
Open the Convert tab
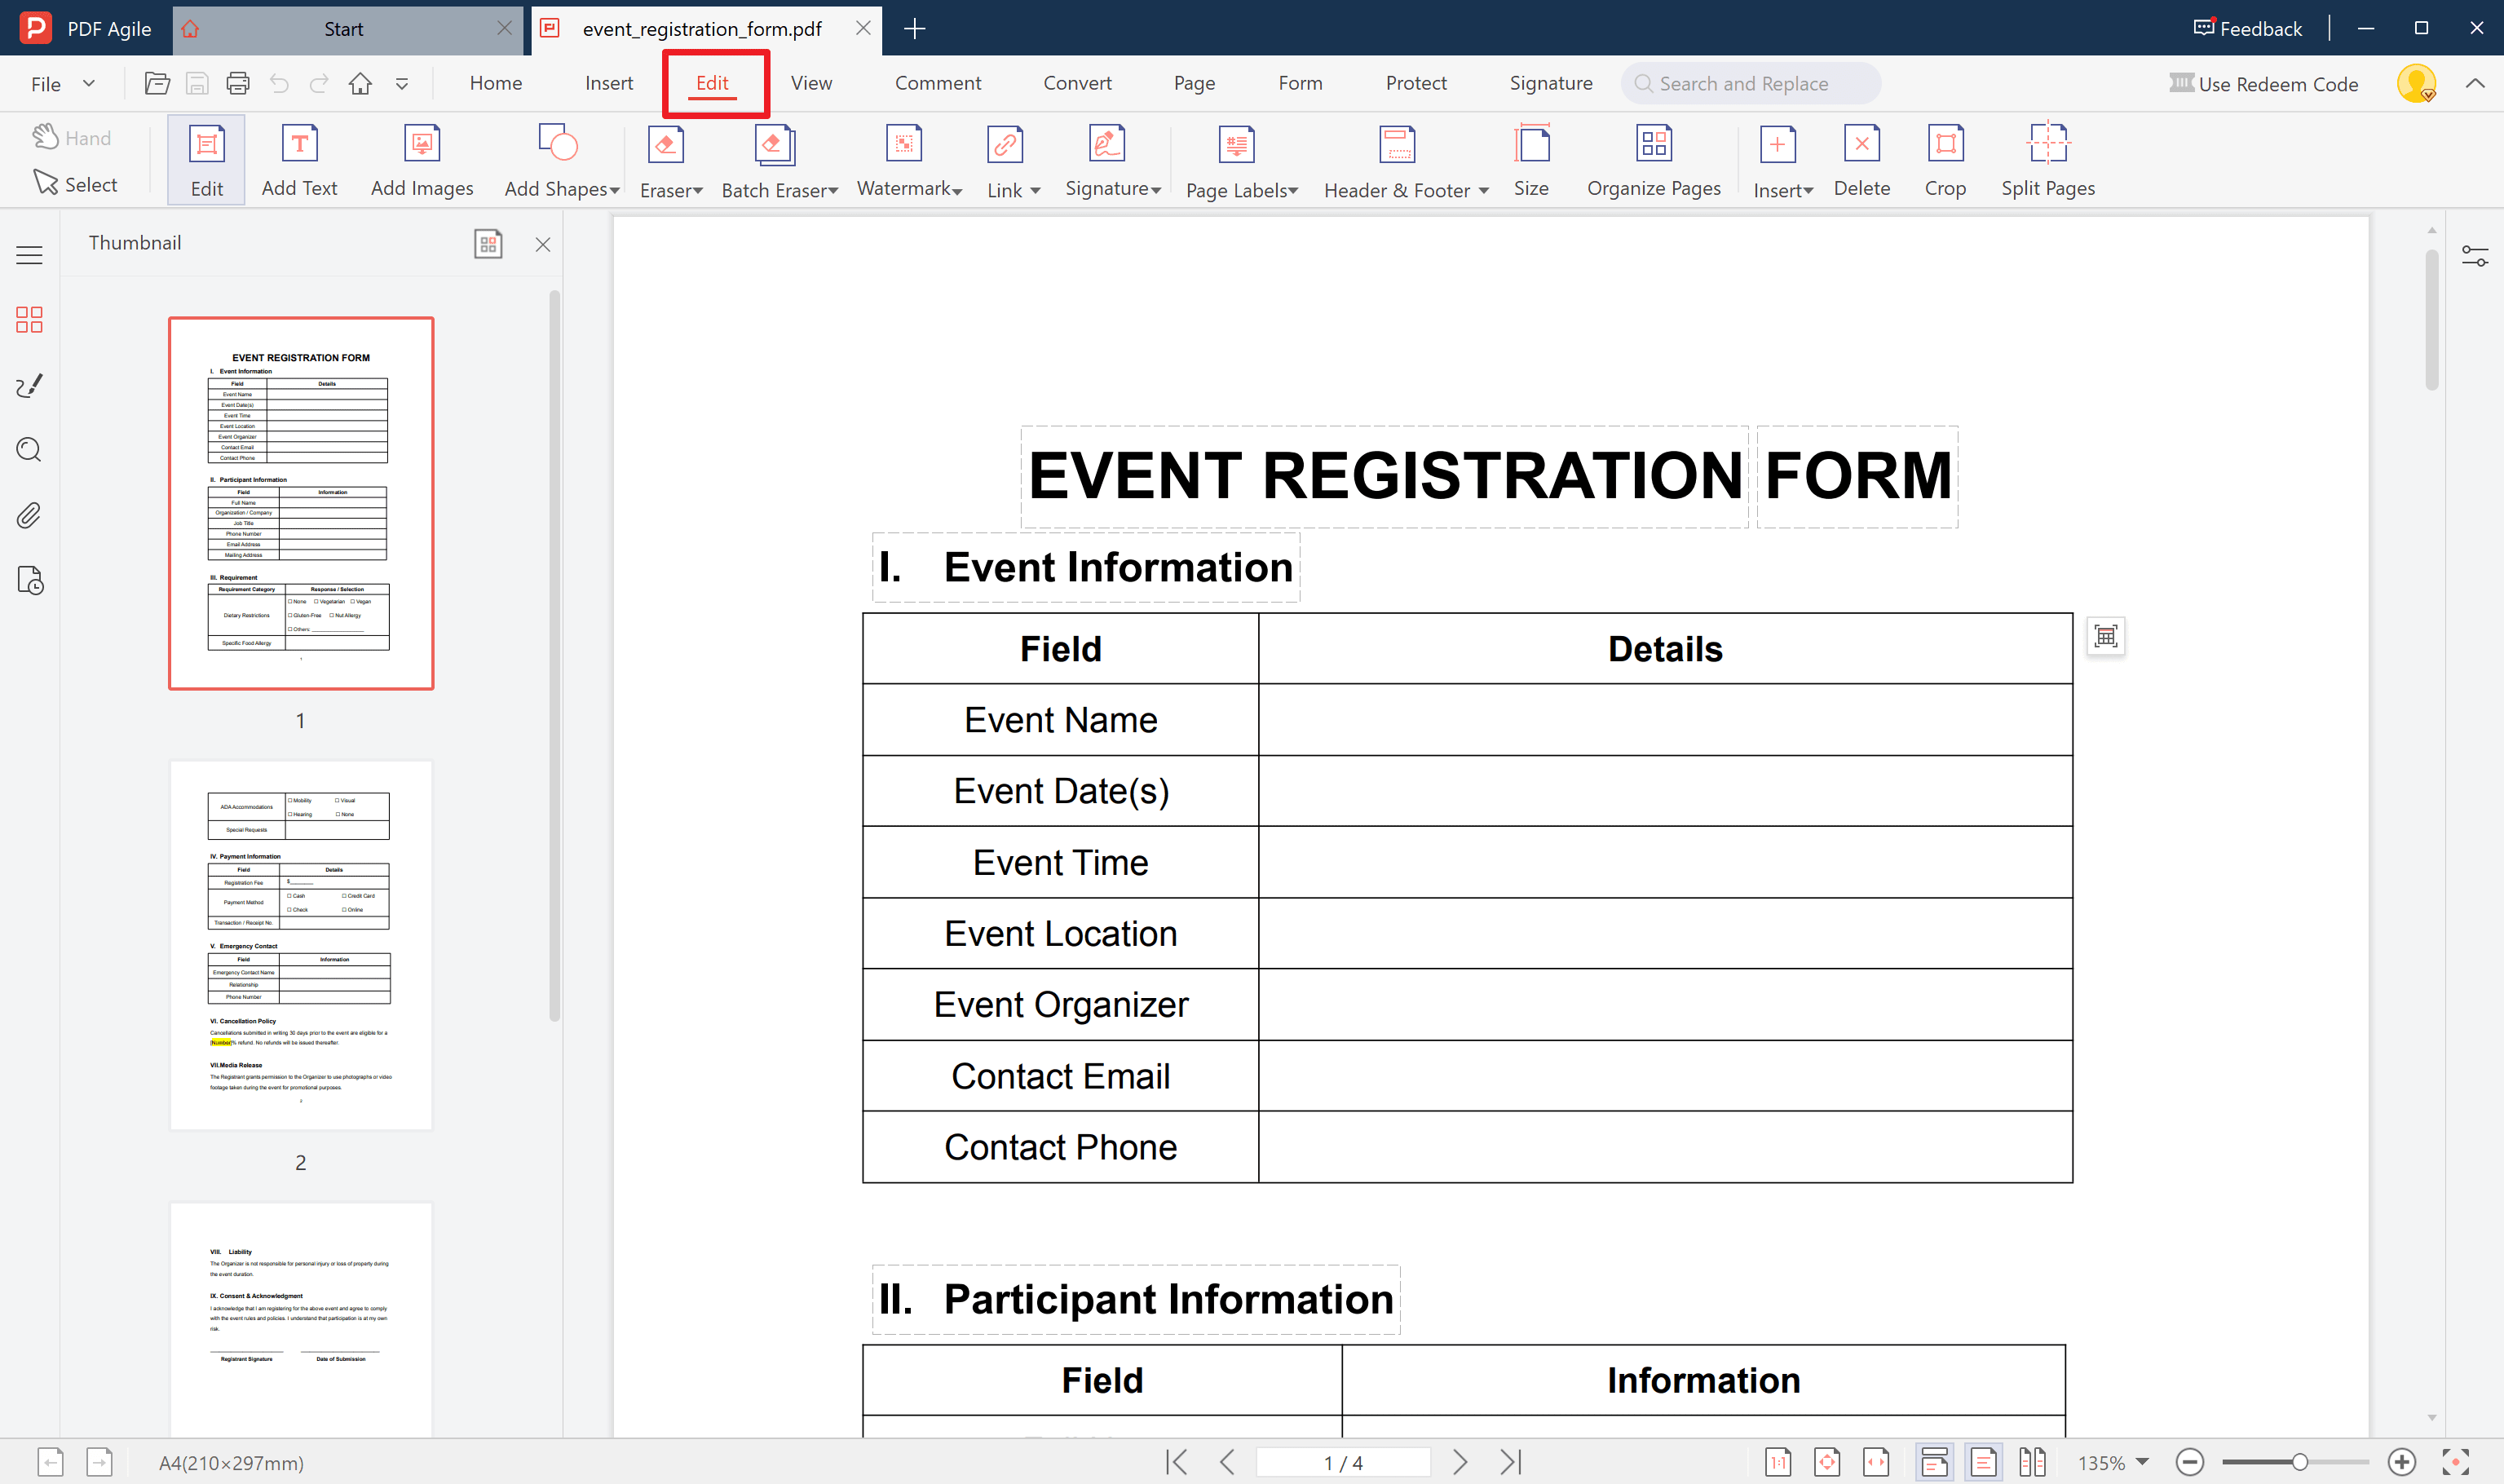click(1077, 83)
